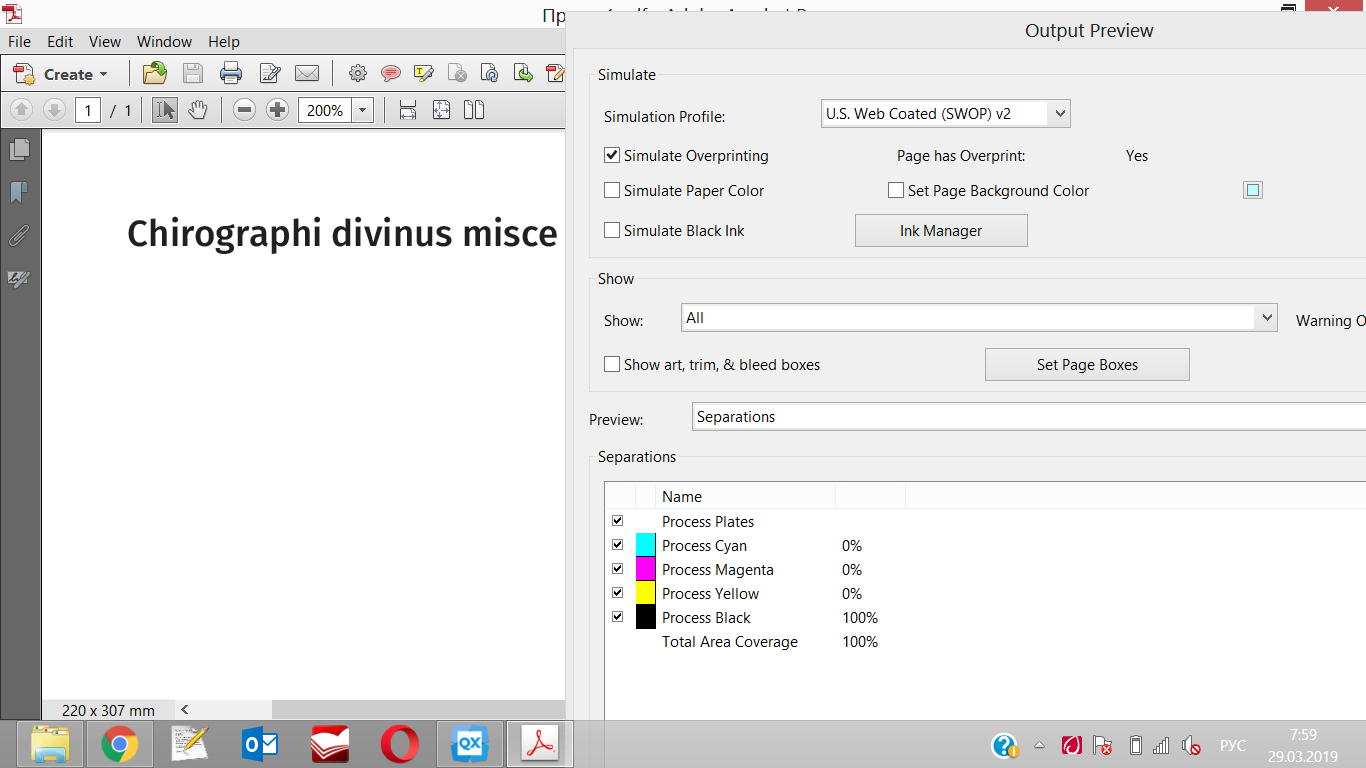Toggle Process Magenta separation checkbox
Image resolution: width=1366 pixels, height=768 pixels.
[x=617, y=569]
